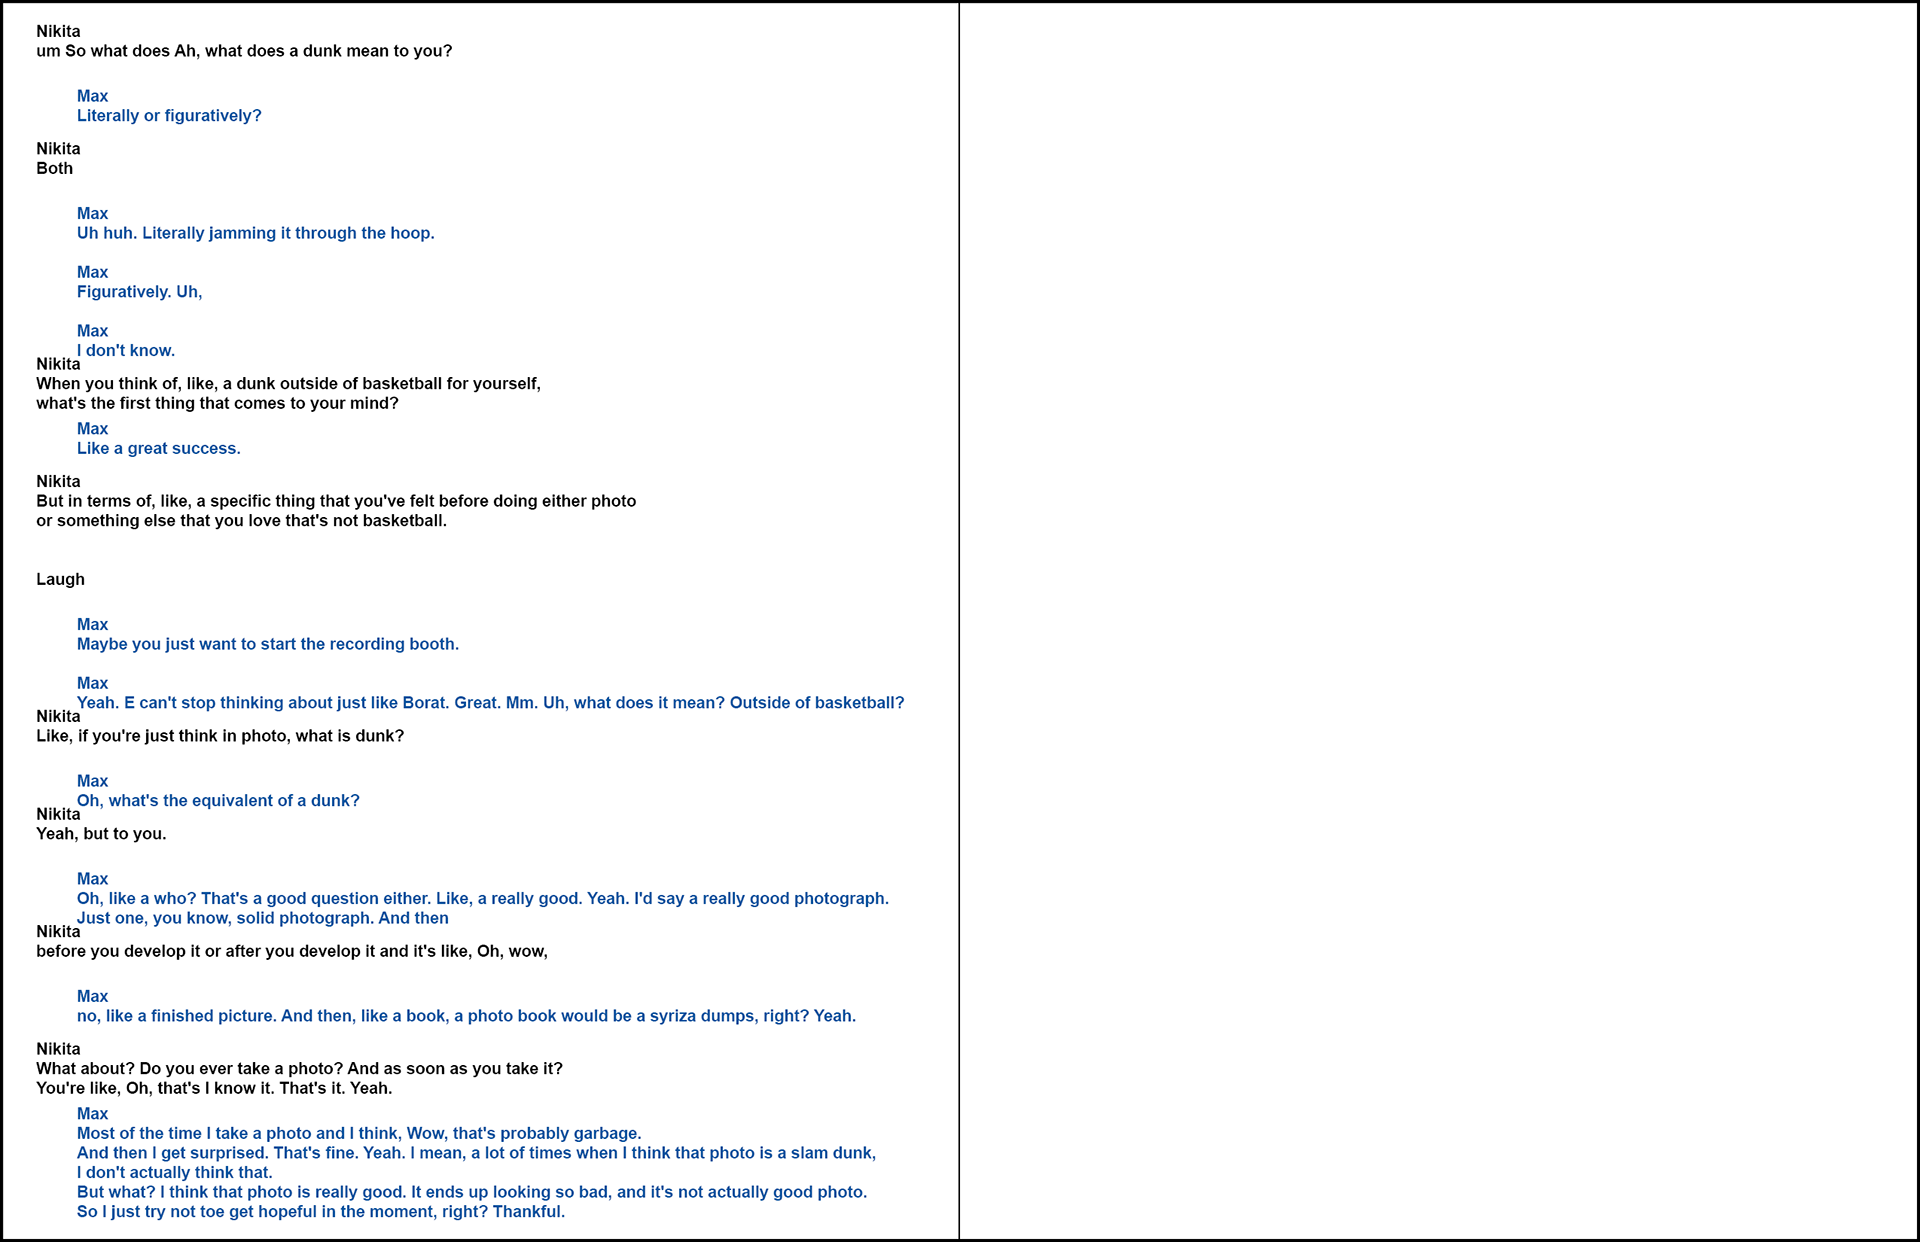Select 'Uh huh. Literally jamming it through the hoop.'
This screenshot has width=1920, height=1242.
tap(256, 233)
